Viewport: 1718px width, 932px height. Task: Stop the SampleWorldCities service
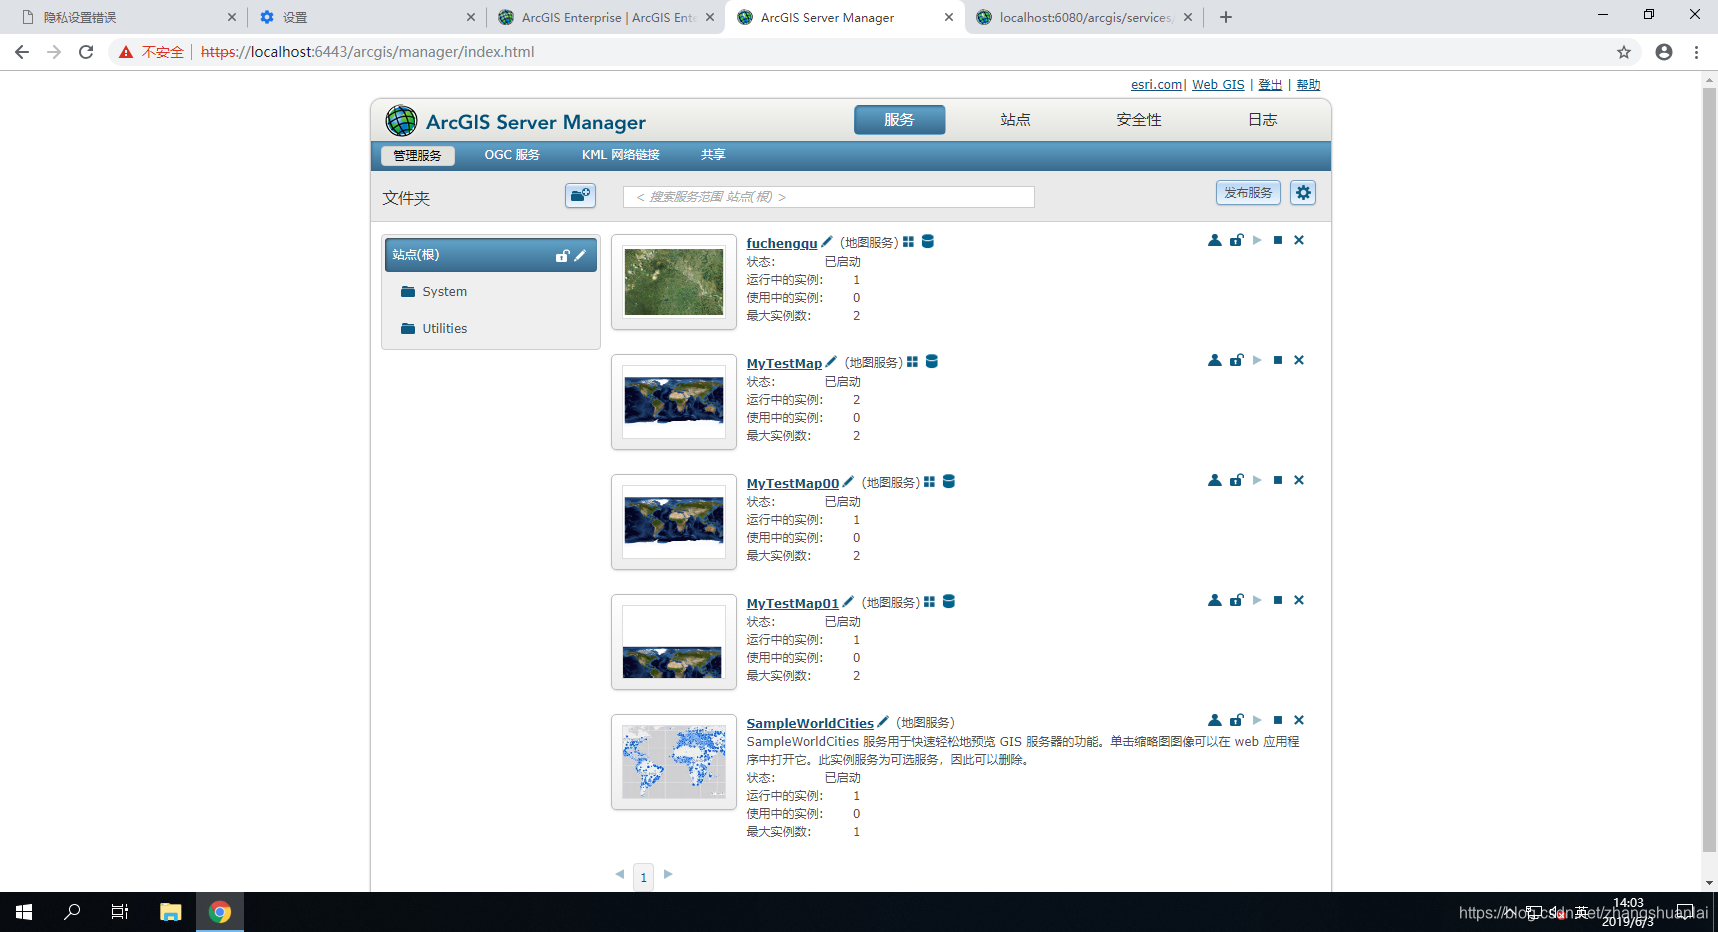point(1278,720)
